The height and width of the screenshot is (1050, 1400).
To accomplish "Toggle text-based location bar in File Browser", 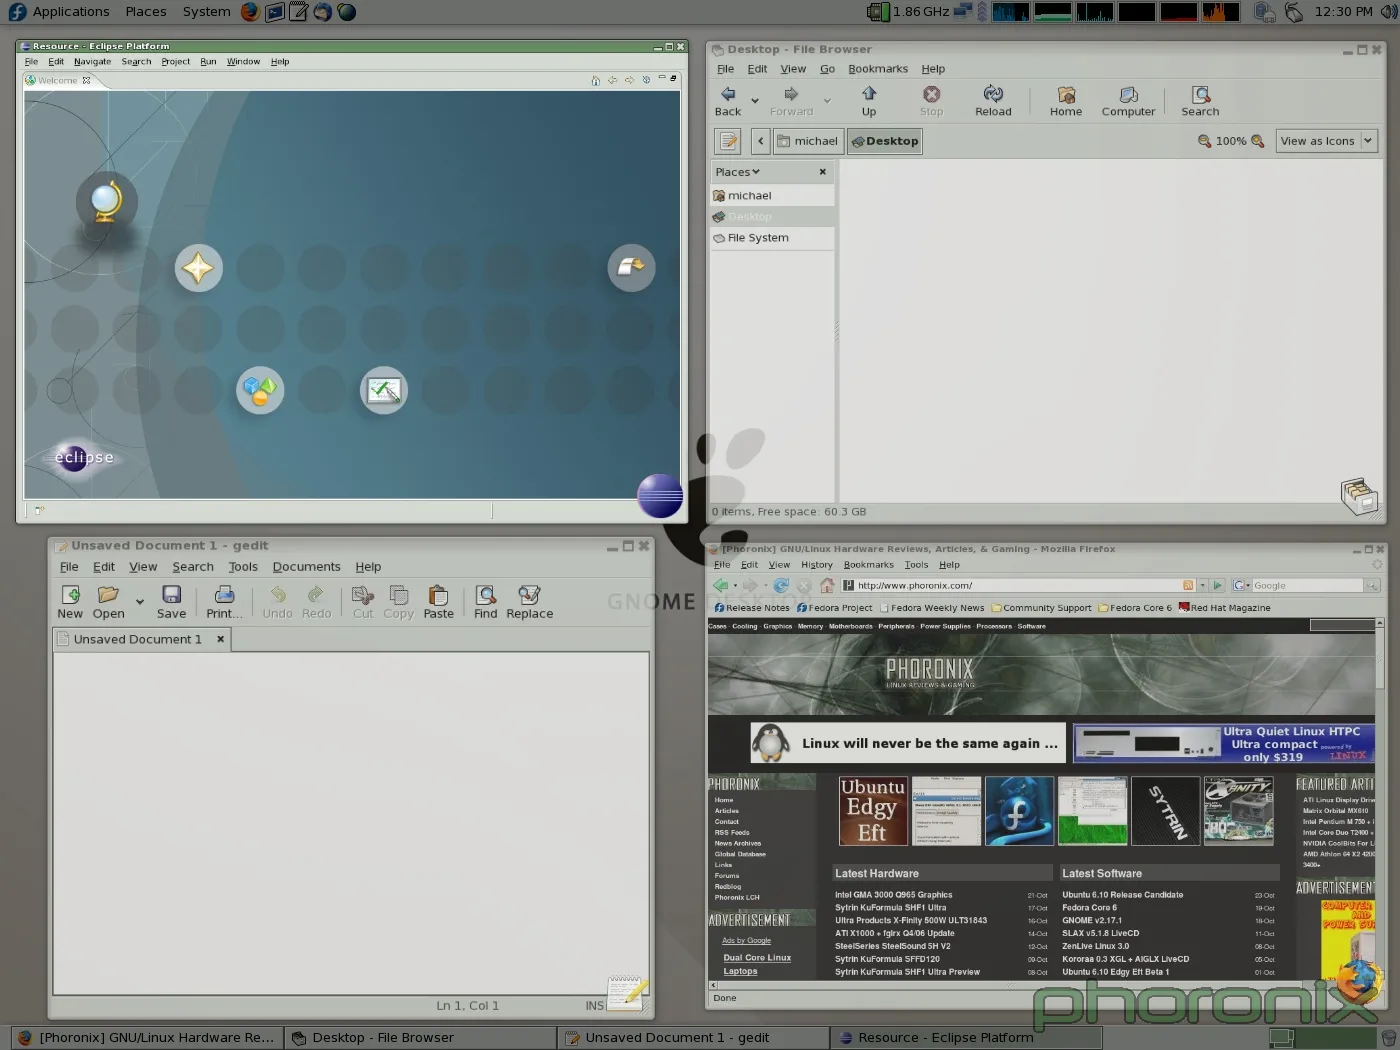I will point(728,141).
